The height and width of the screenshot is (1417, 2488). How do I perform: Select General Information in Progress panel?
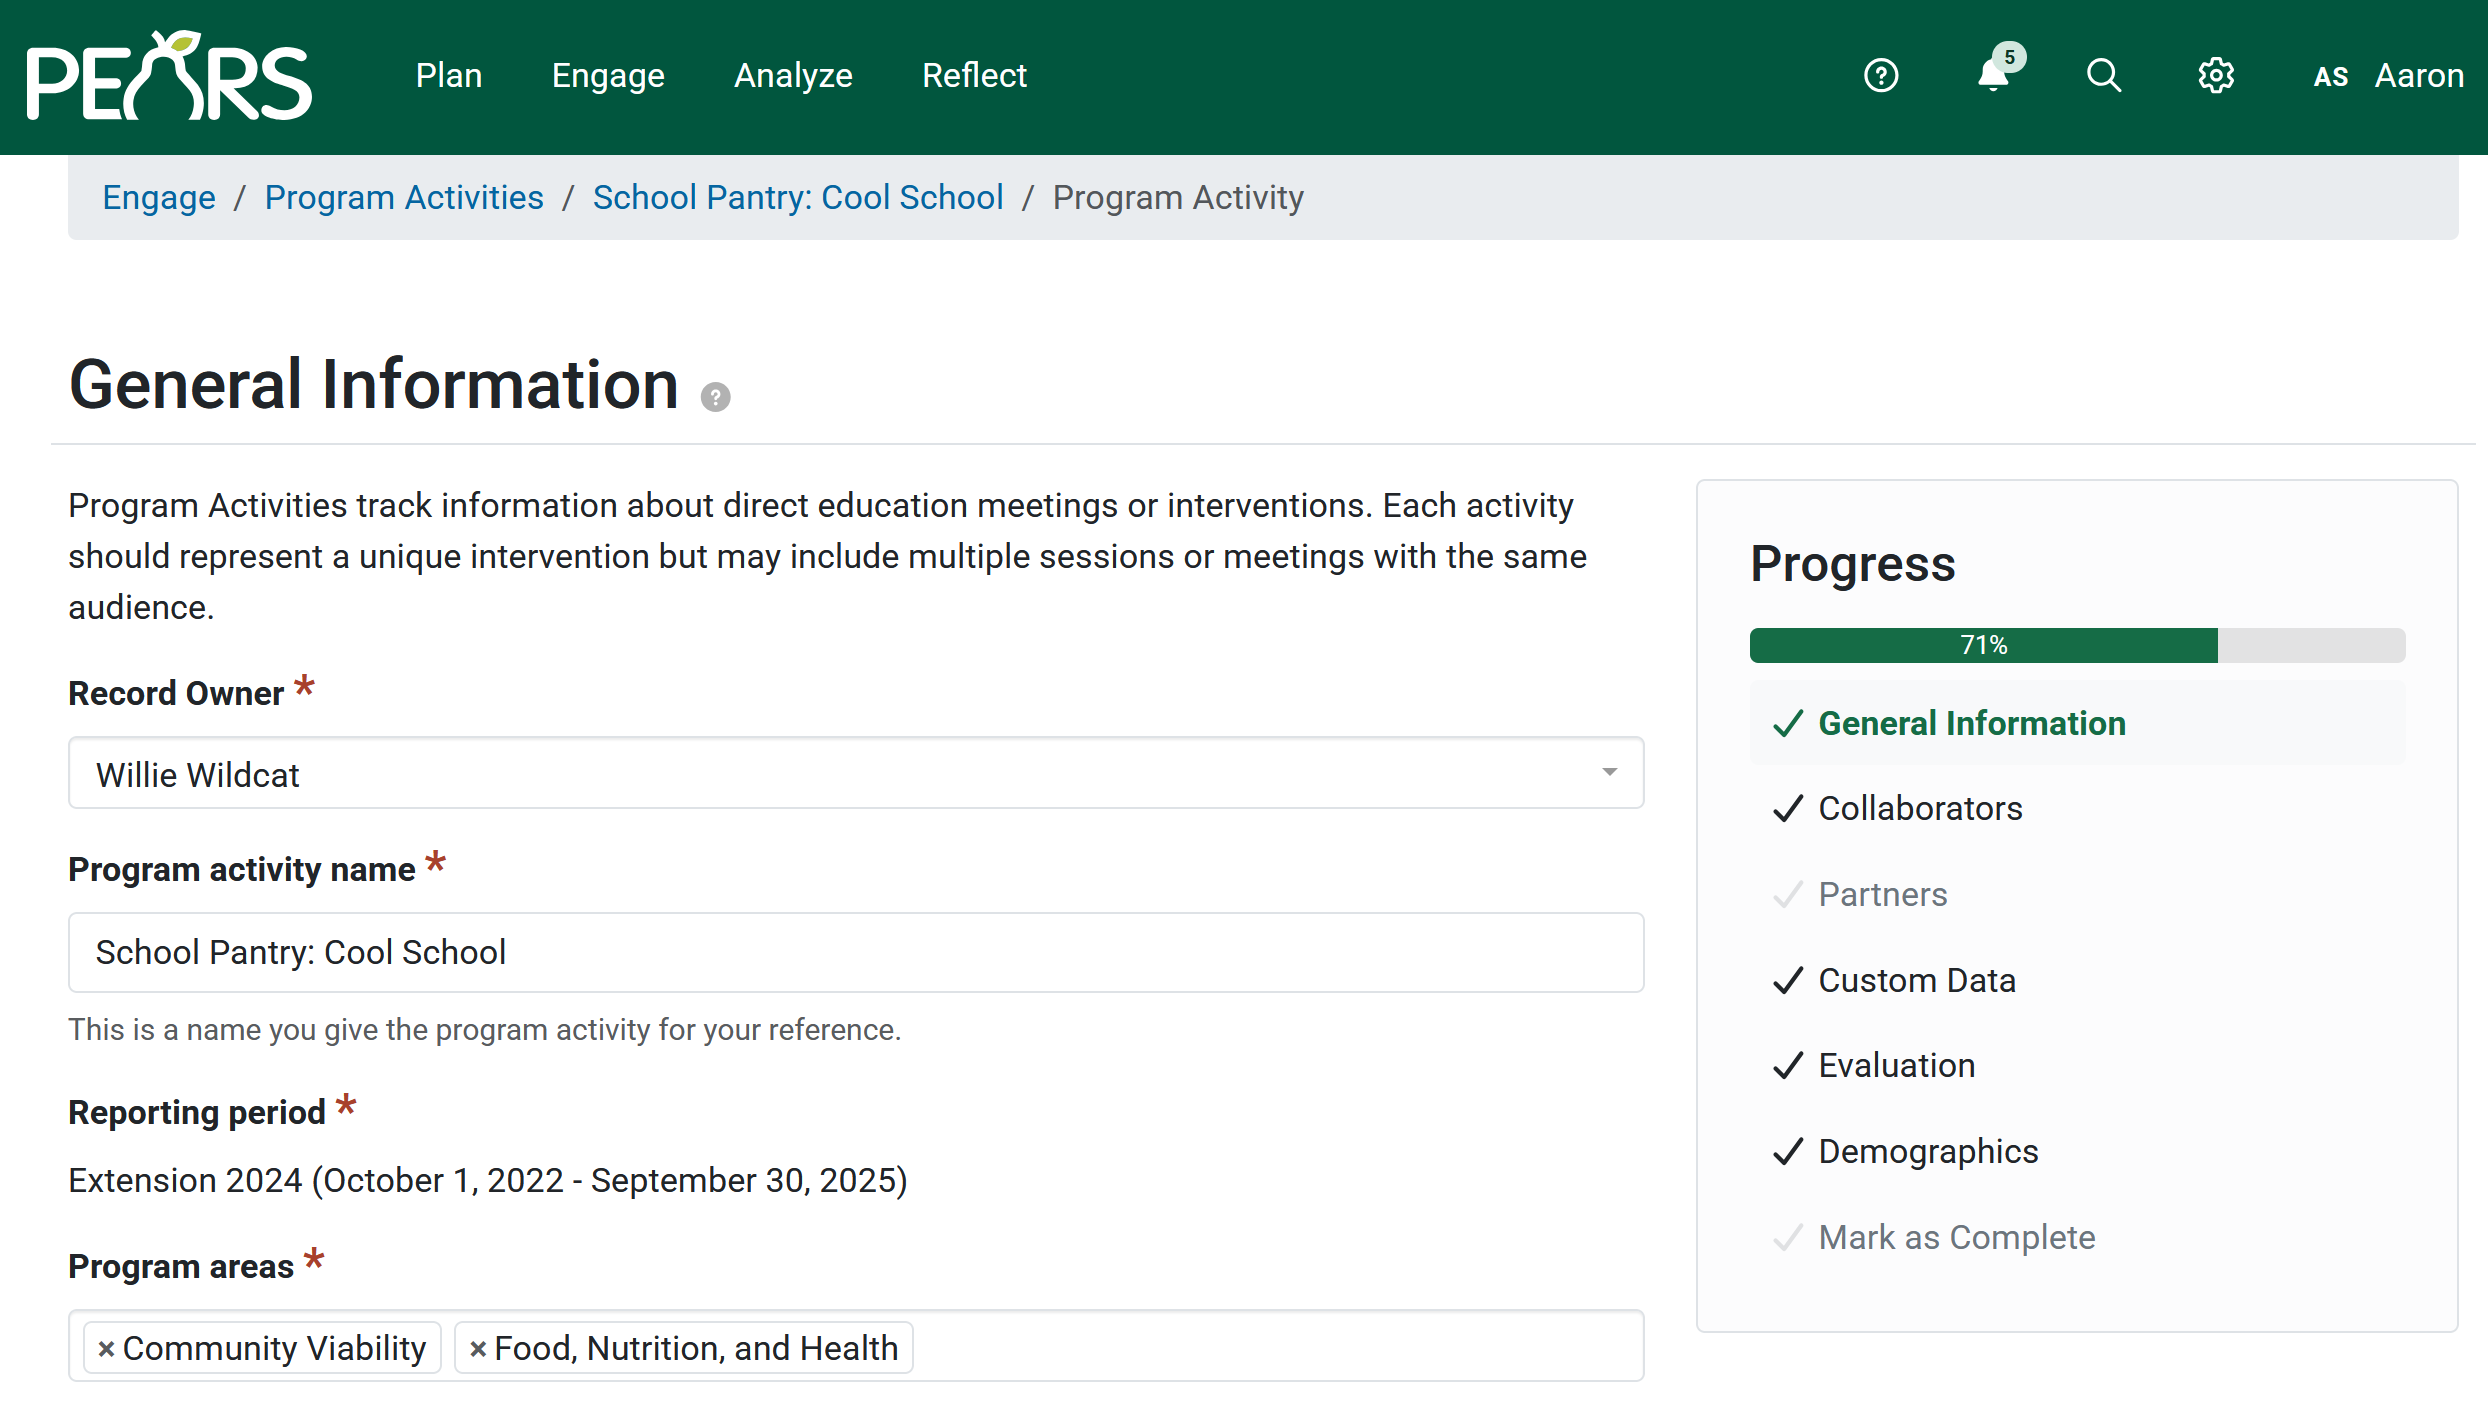point(2077,723)
